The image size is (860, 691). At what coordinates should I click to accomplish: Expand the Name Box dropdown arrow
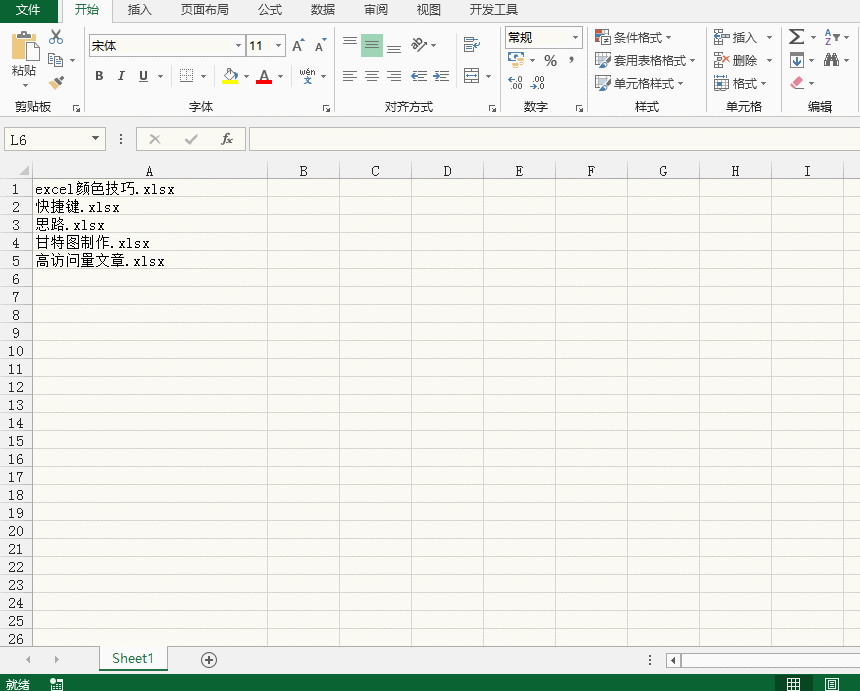[95, 139]
